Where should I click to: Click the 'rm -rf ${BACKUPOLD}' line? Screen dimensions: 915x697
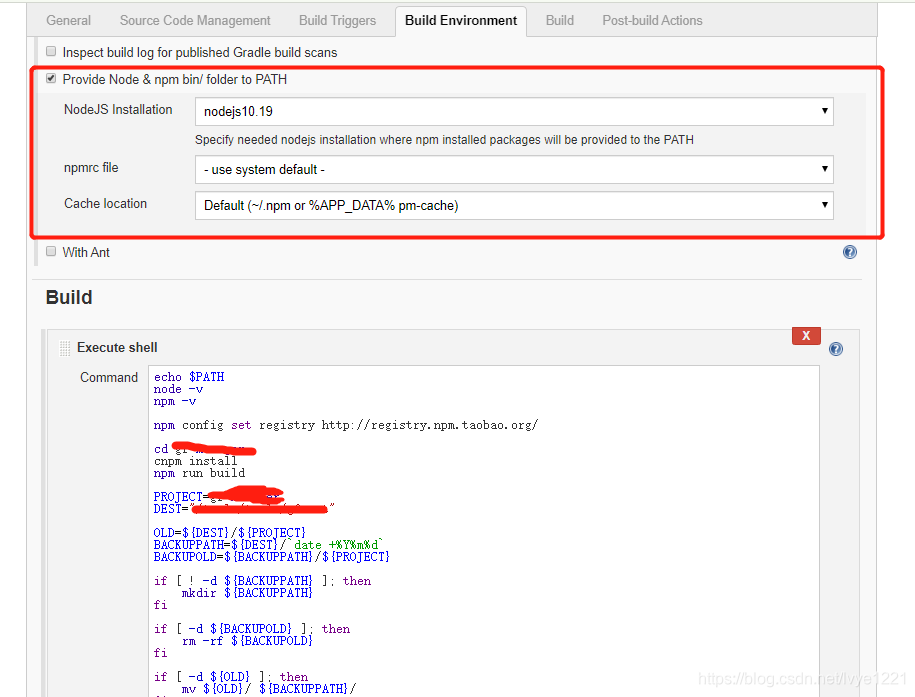[x=247, y=640]
